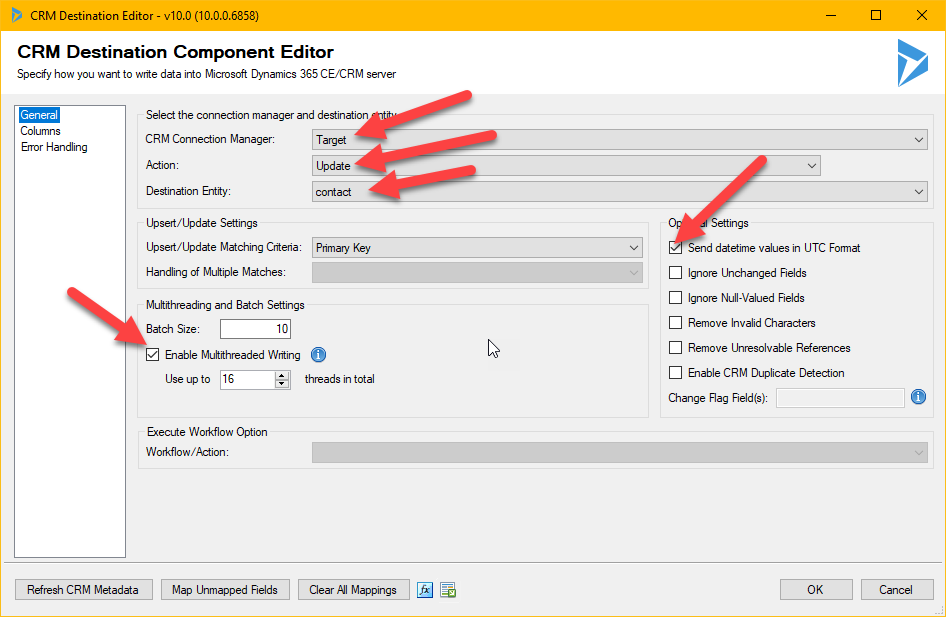This screenshot has width=946, height=617.
Task: Enable Remove Unresolvable References
Action: [675, 347]
